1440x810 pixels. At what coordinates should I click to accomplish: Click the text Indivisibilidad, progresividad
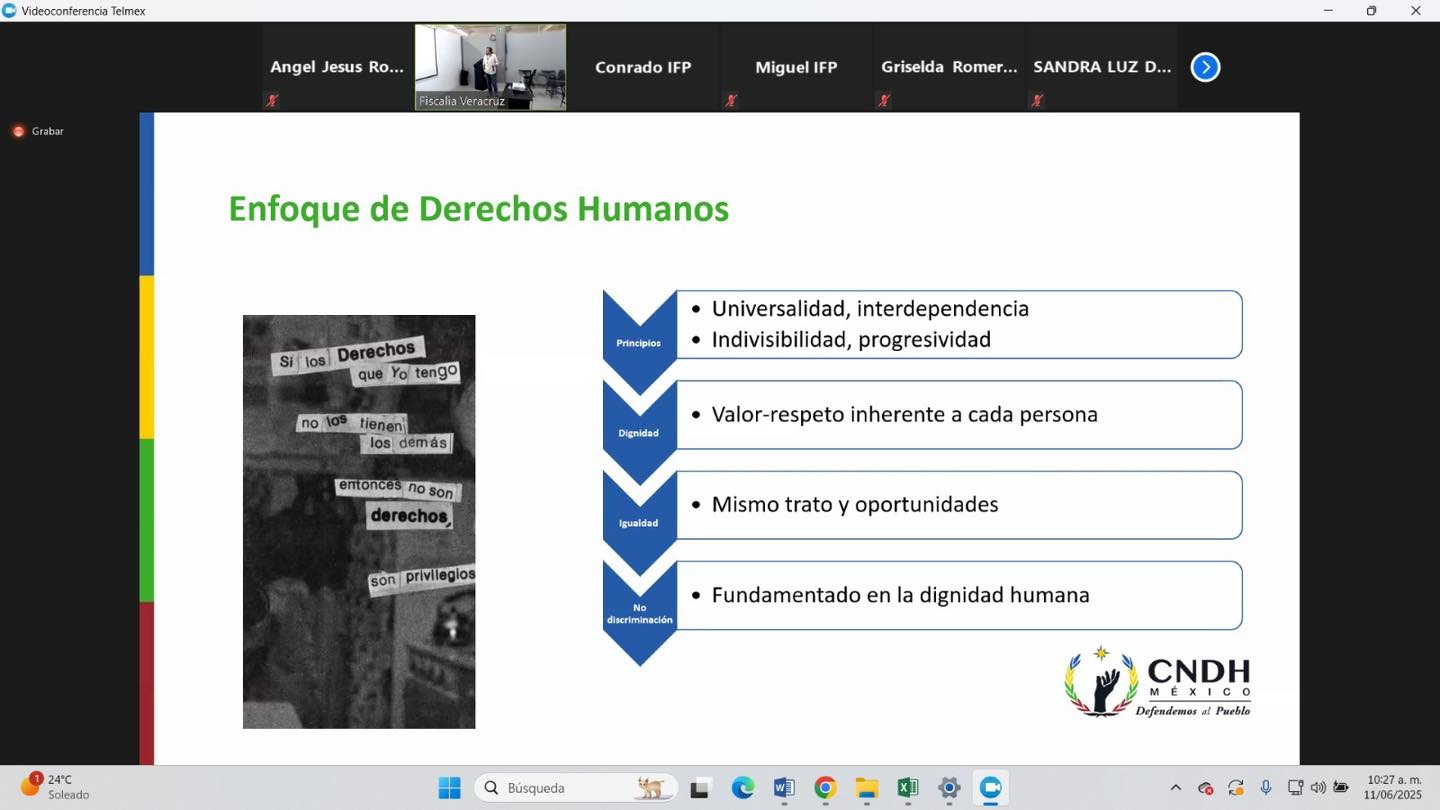point(851,339)
